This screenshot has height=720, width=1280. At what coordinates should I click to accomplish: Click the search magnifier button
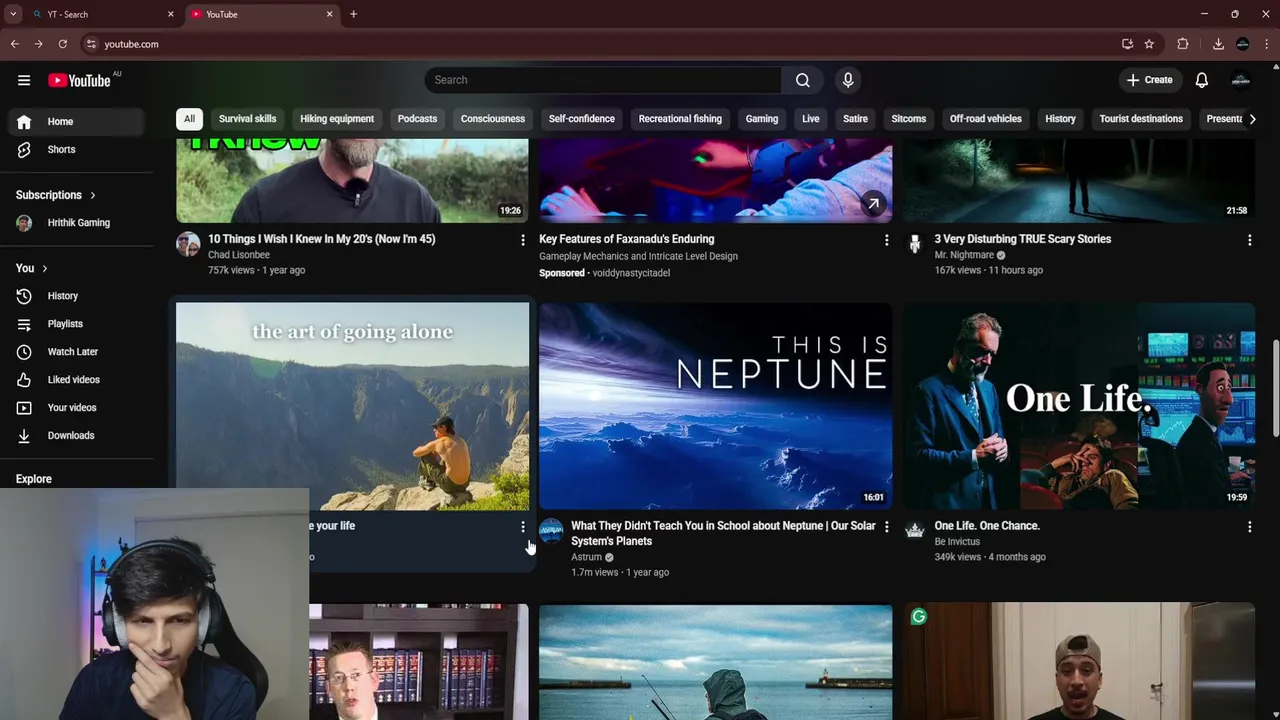(x=803, y=80)
